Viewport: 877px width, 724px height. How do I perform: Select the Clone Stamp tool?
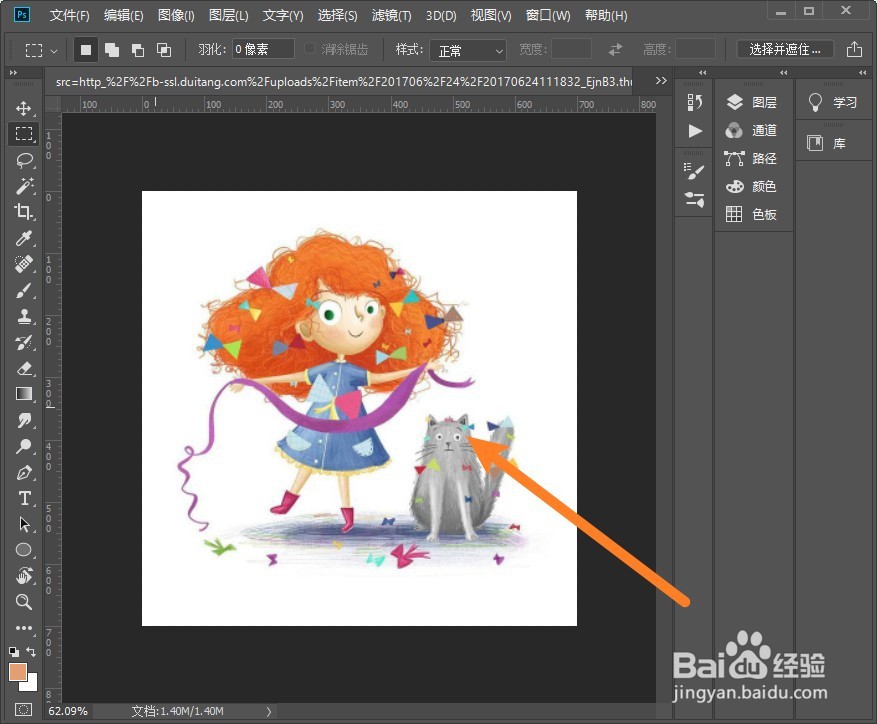[23, 316]
